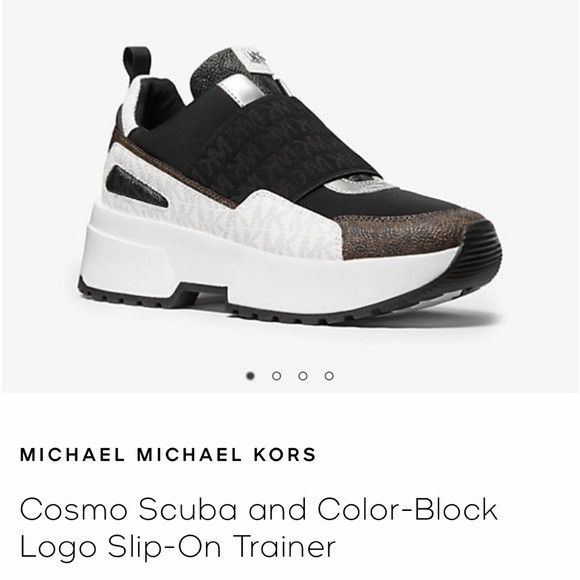Click the Cosmo Scuba product title
The height and width of the screenshot is (580, 580).
coord(258,528)
